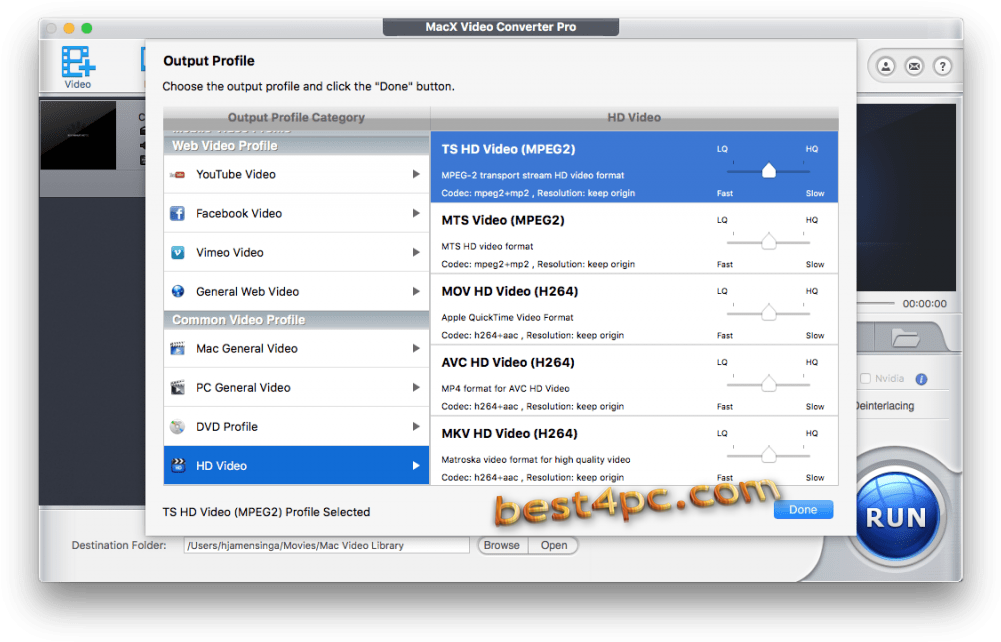The height and width of the screenshot is (642, 1001).
Task: Click the Common Video Profile header
Action: tap(296, 320)
